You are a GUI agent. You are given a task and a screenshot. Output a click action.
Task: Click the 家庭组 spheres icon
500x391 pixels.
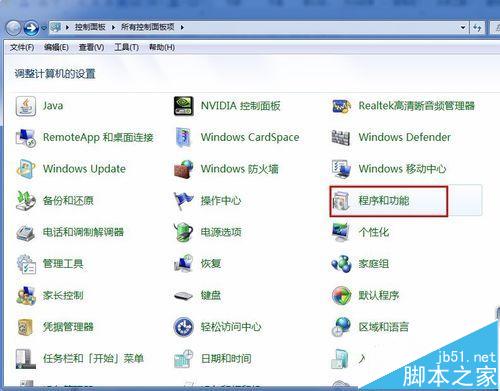click(x=341, y=264)
